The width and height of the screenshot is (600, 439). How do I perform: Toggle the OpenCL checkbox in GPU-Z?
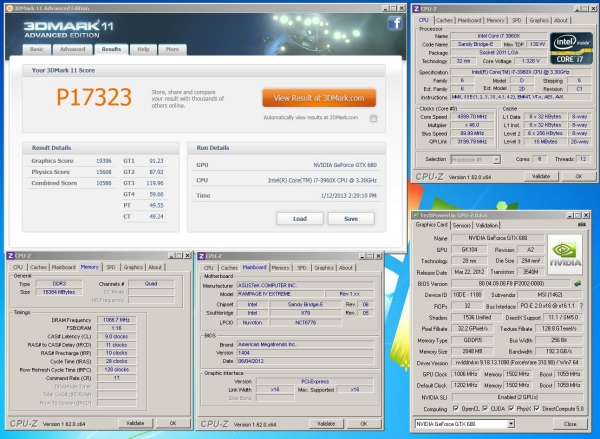pyautogui.click(x=455, y=408)
